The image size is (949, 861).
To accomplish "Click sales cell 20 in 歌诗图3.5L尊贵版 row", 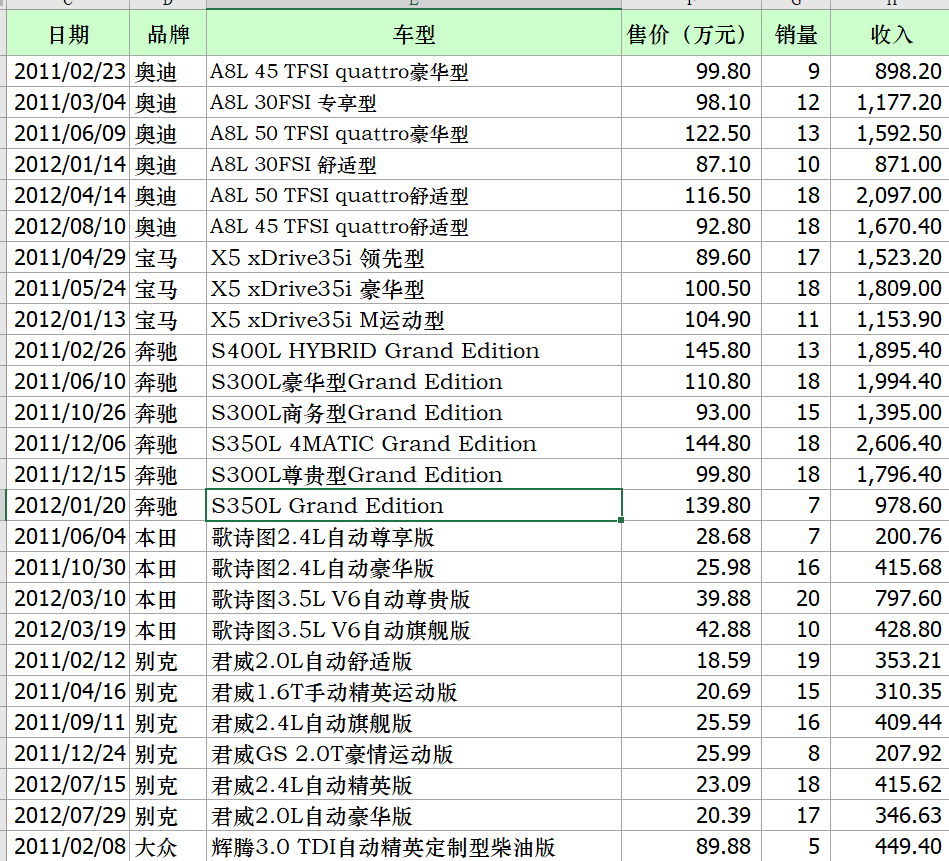I will tap(795, 598).
